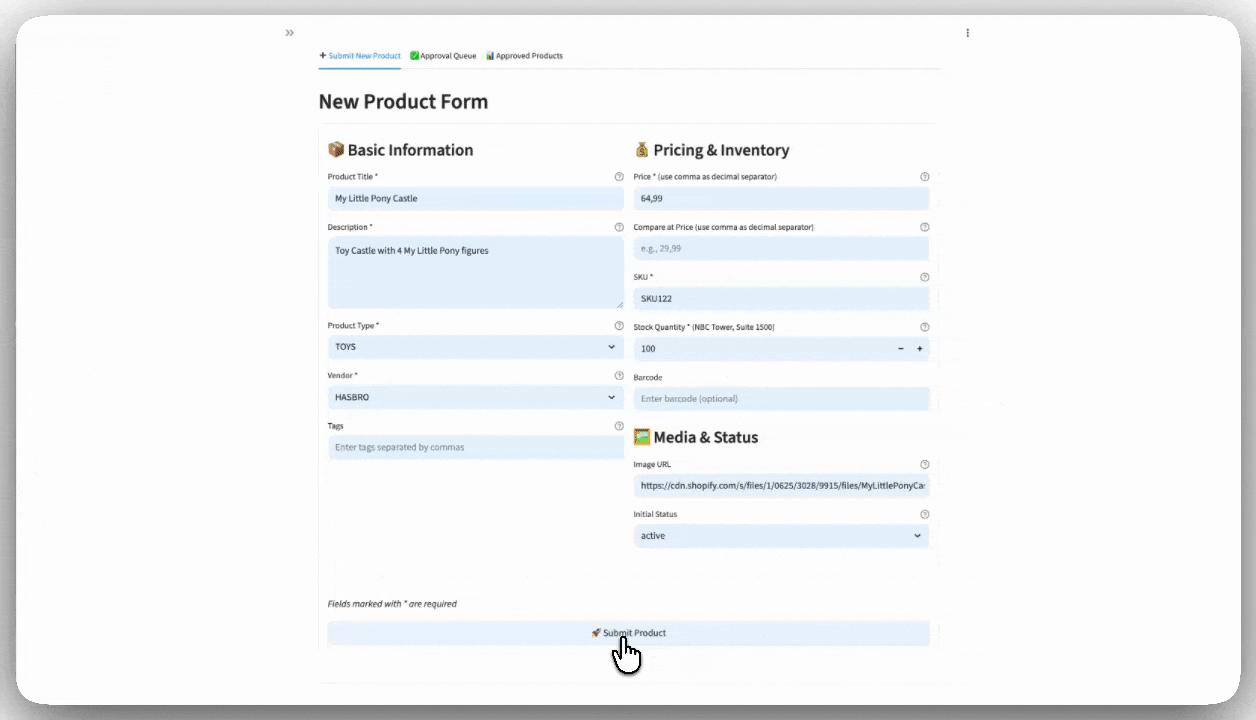
Task: Show help icon for Compare at Price
Action: 924,227
